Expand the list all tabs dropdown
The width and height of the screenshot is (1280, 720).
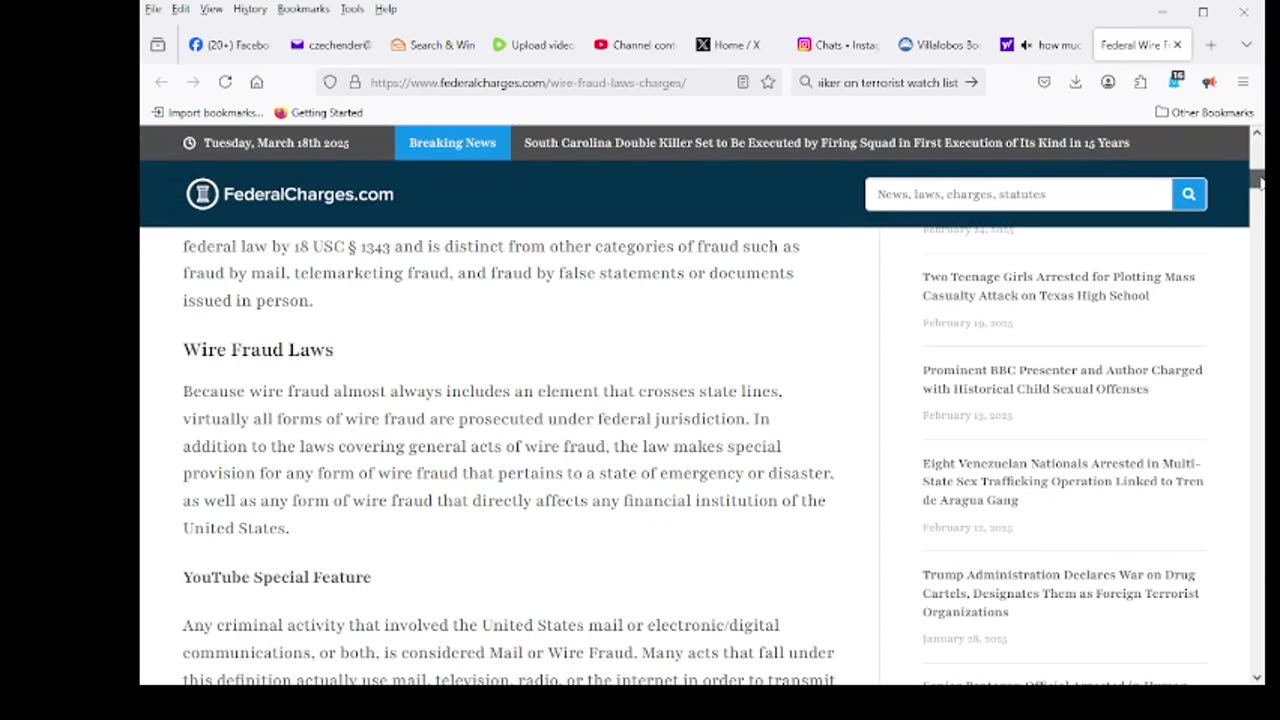[1246, 45]
